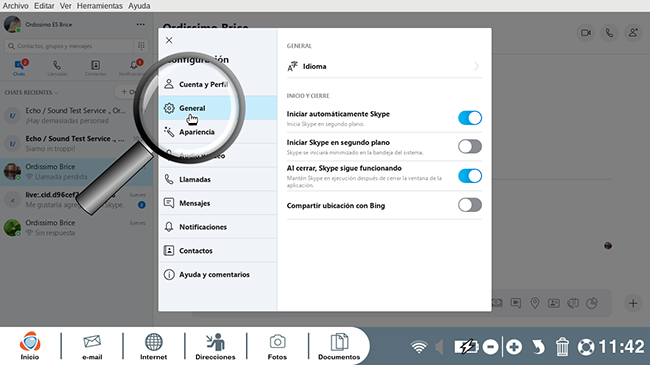
Task: Open the trash bin icon in taskbar
Action: (x=562, y=346)
